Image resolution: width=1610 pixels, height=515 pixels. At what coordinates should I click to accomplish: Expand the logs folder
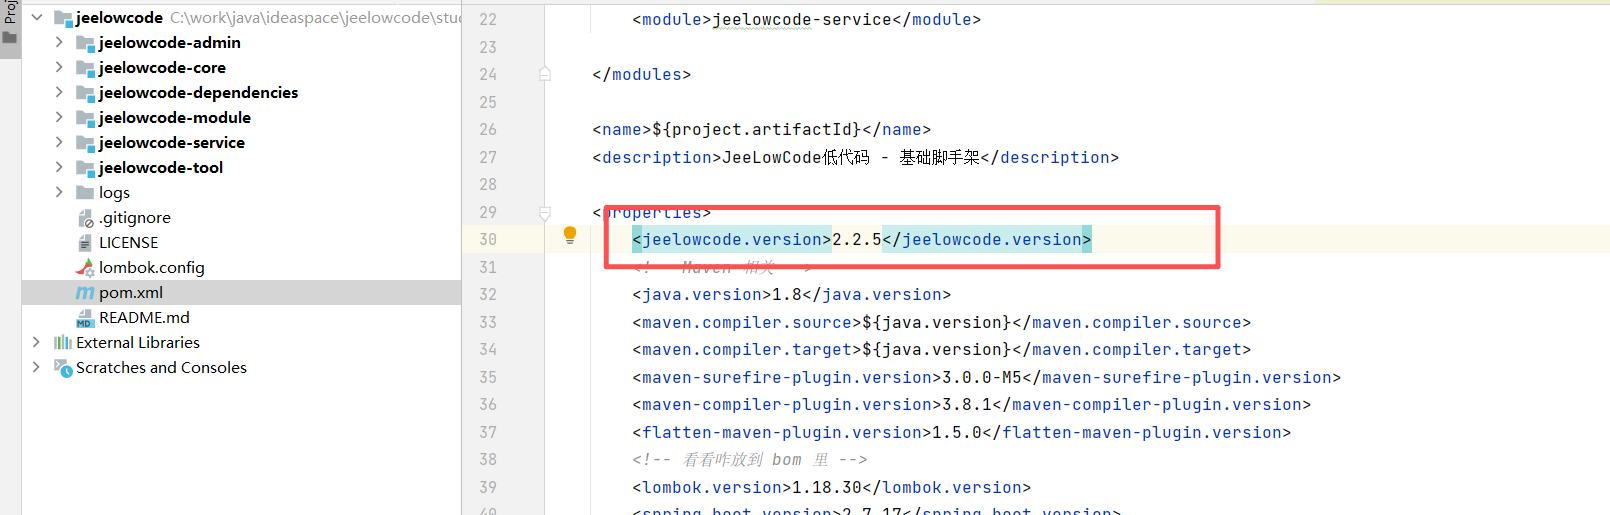(59, 192)
